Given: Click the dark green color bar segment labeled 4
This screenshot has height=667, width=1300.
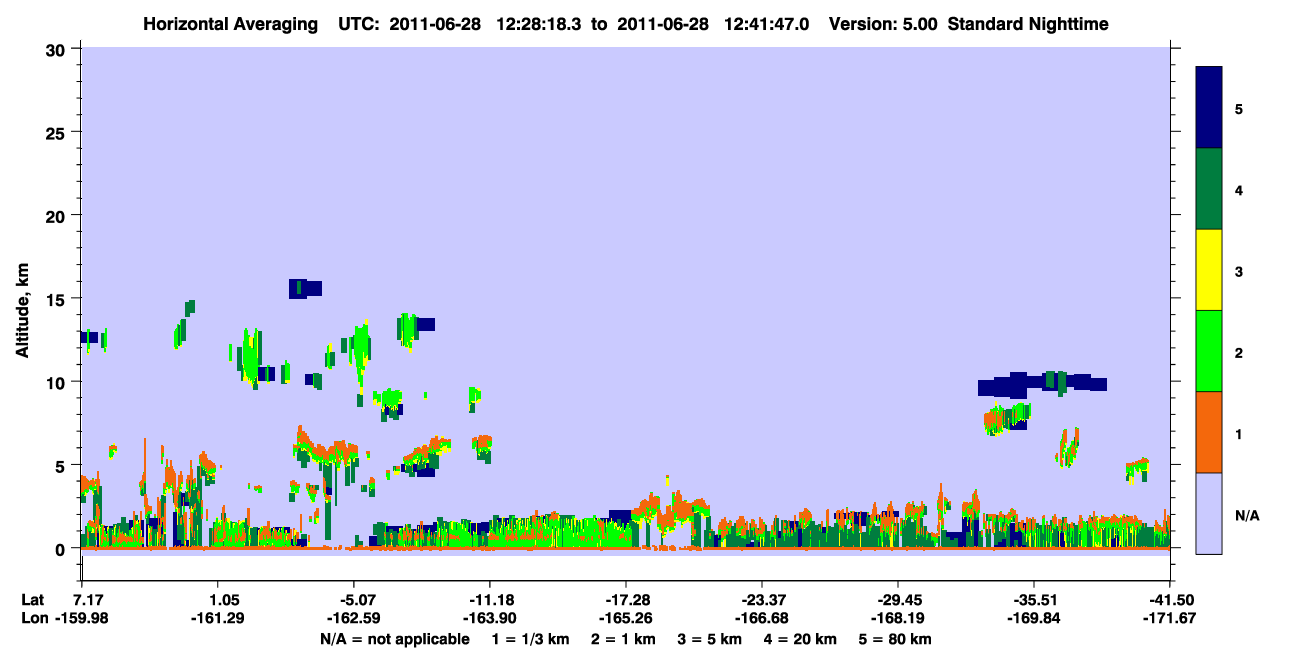Looking at the screenshot, I should point(1209,189).
